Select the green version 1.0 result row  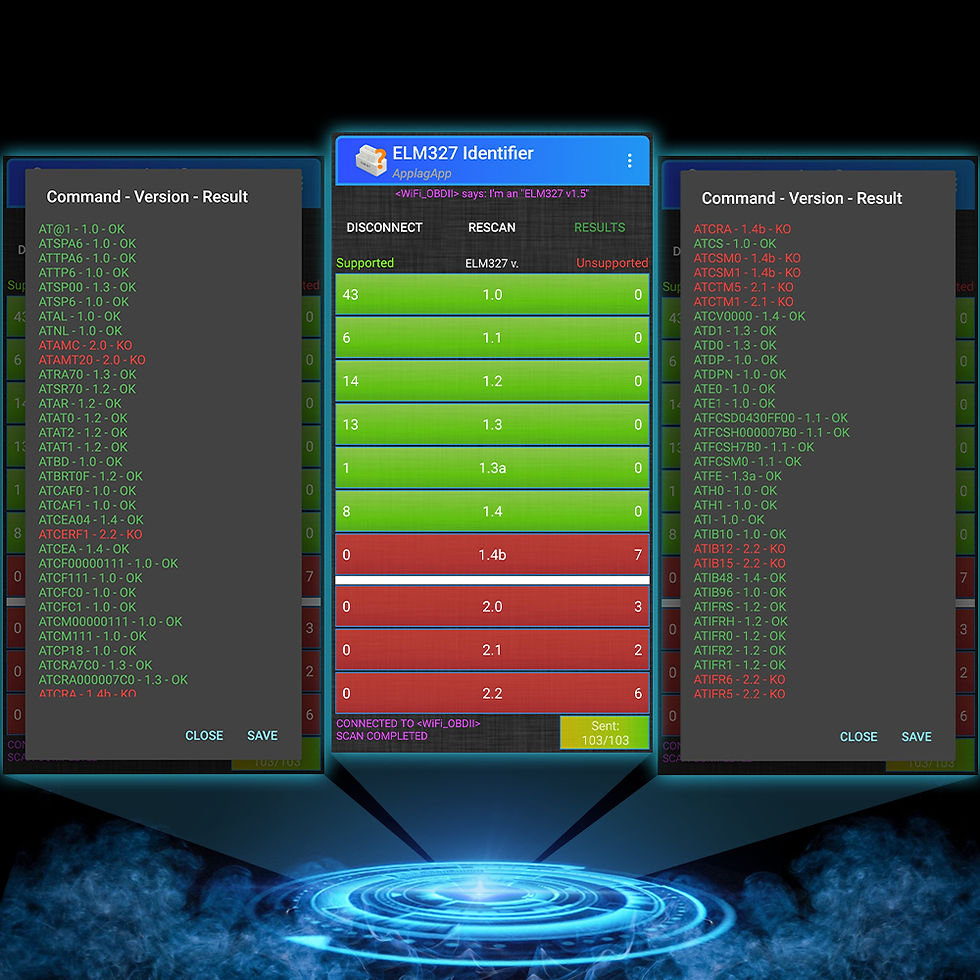[492, 294]
